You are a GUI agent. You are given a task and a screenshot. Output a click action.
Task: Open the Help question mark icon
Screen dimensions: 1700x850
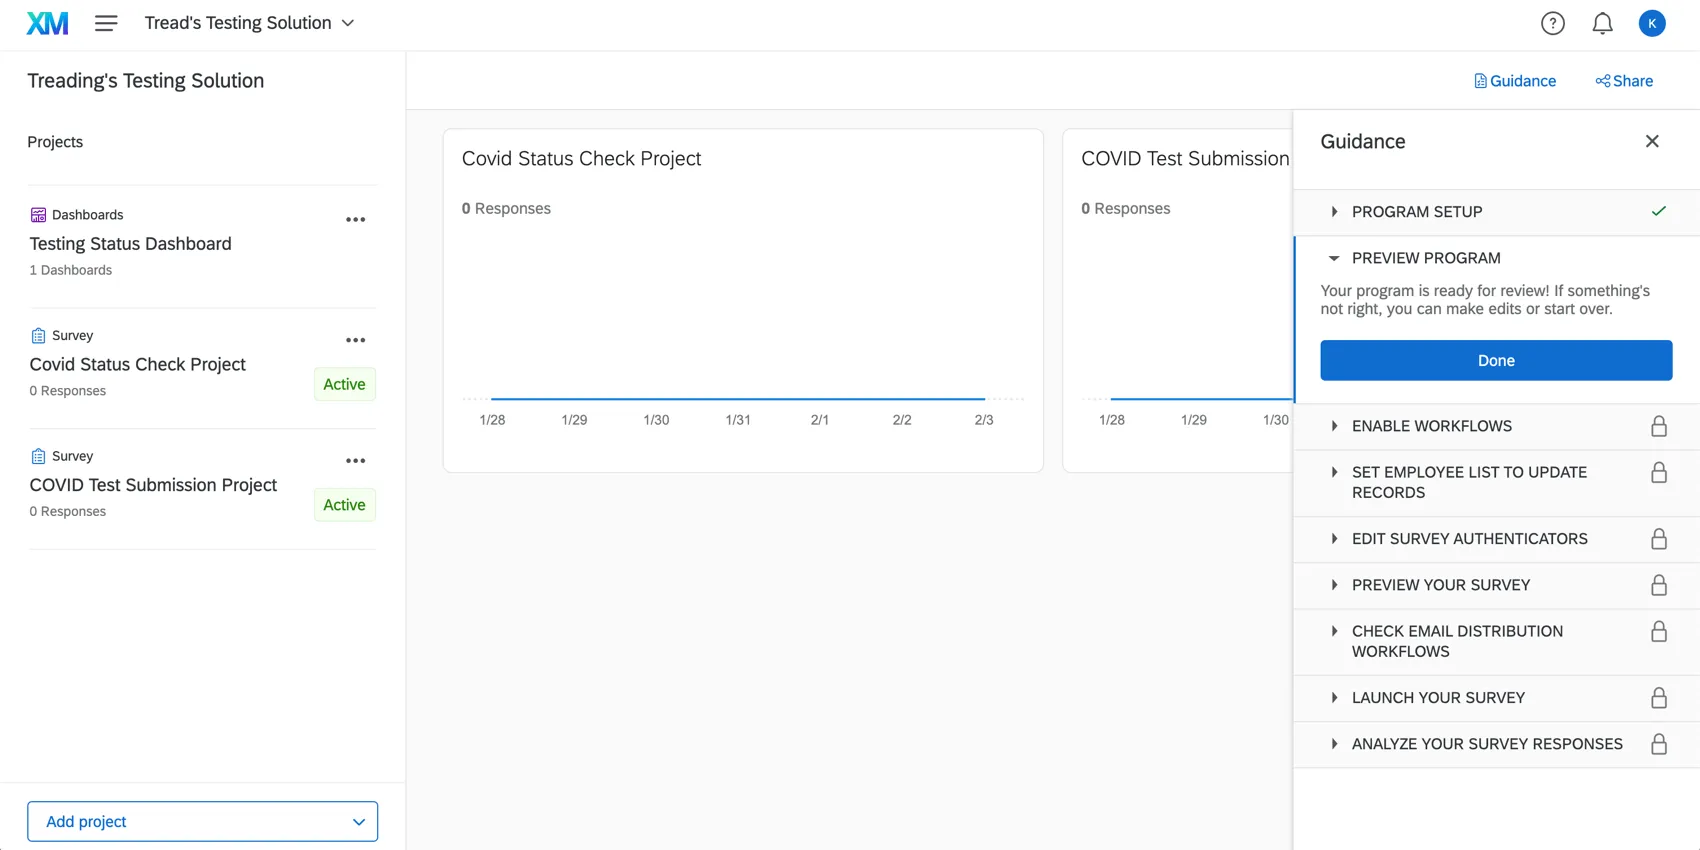click(1552, 23)
